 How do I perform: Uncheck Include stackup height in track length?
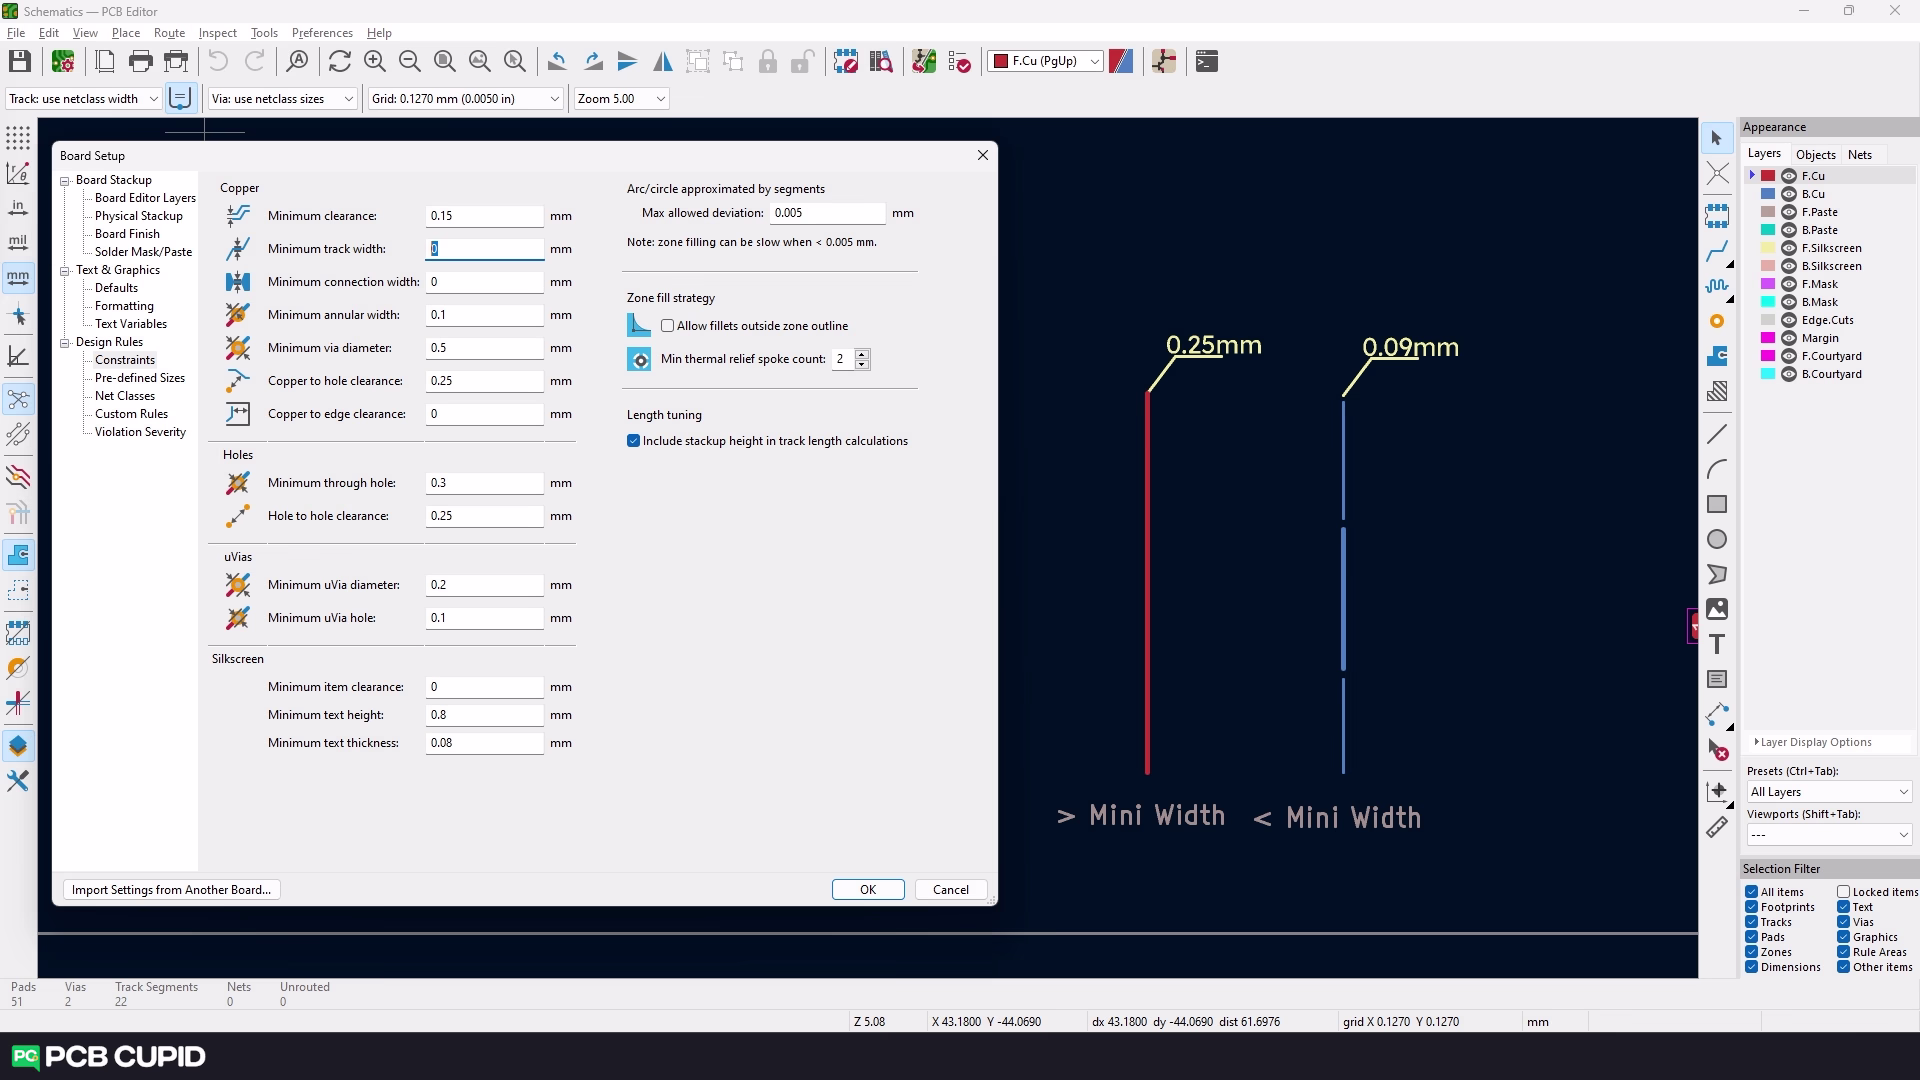(x=633, y=441)
